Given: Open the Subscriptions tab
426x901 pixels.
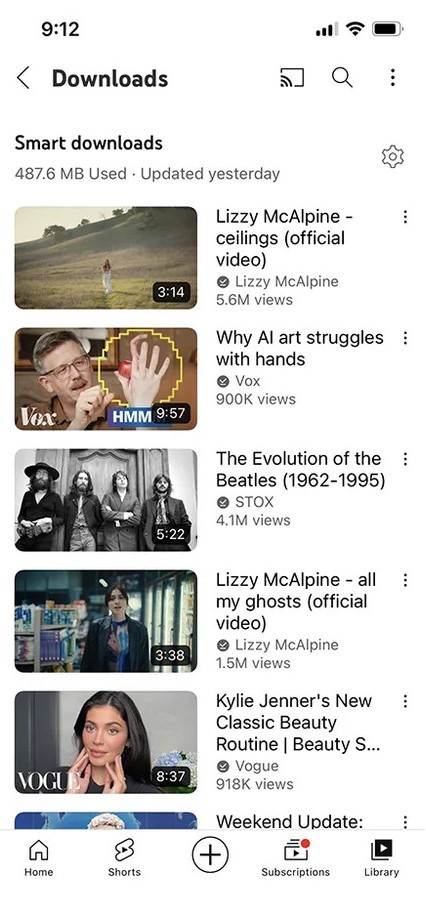Looking at the screenshot, I should [295, 858].
